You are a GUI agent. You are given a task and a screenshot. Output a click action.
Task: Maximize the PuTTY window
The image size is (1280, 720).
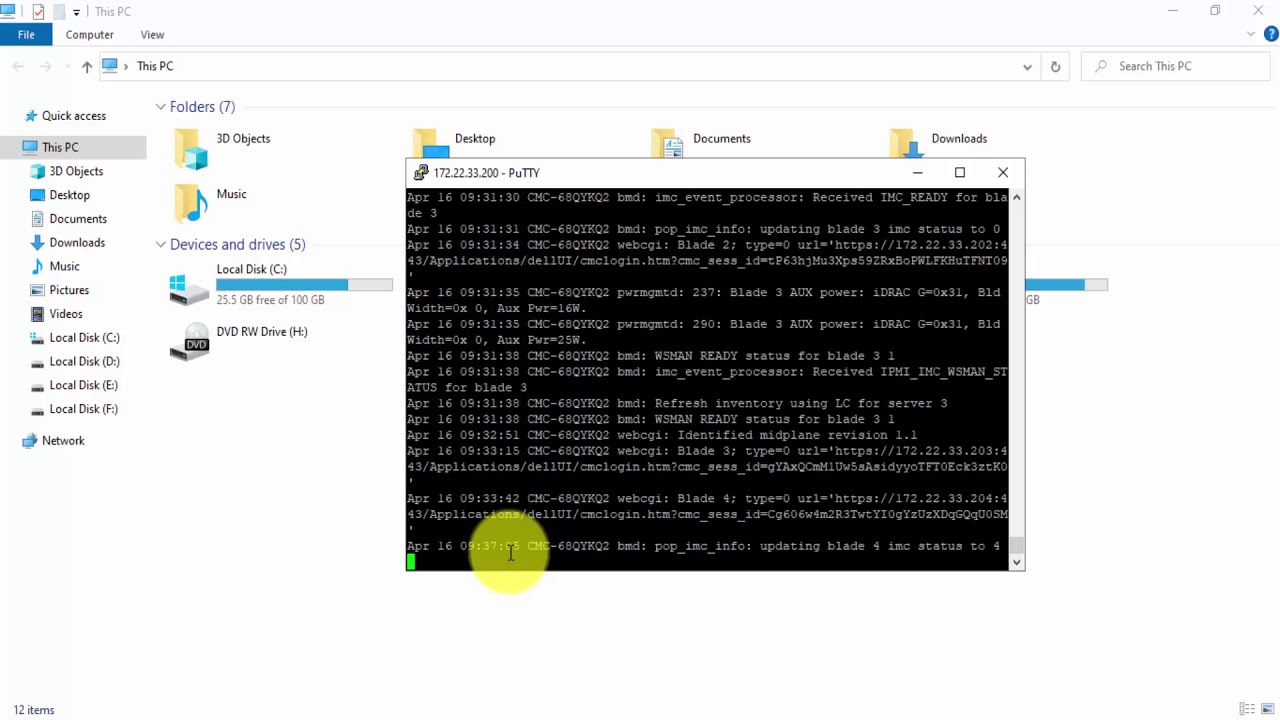960,173
